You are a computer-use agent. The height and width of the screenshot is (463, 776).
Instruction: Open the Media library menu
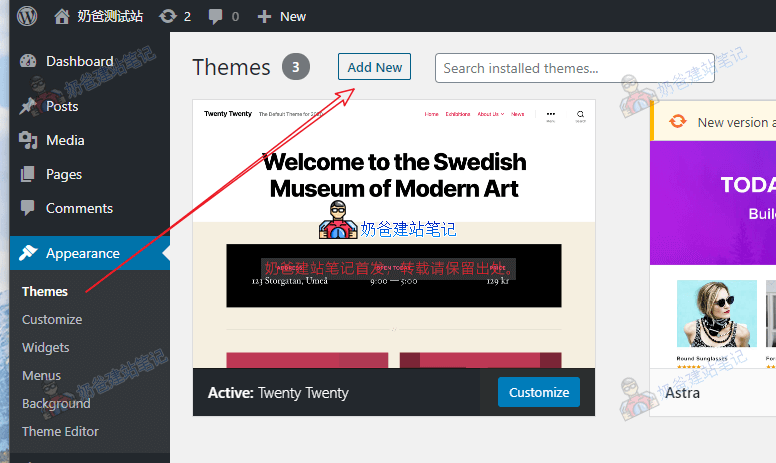(x=65, y=140)
